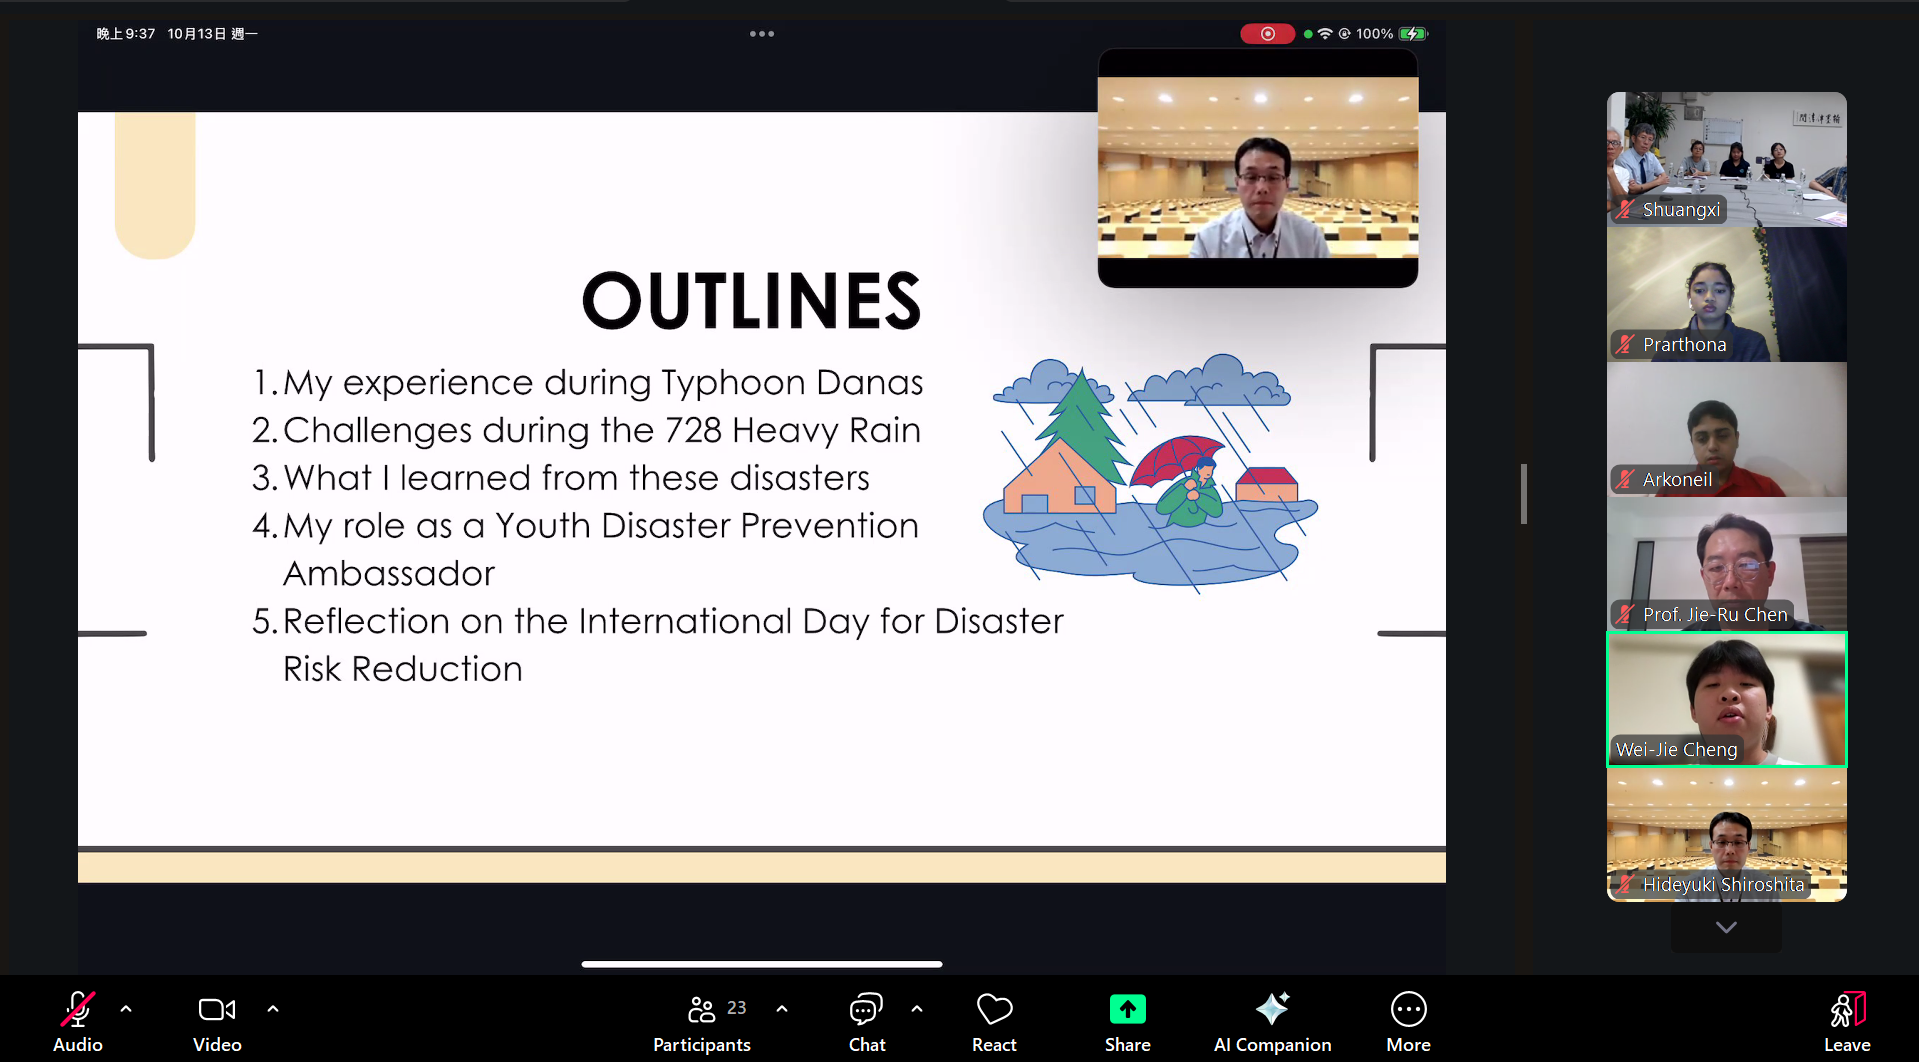Open the More options menu
Screen dimensions: 1919x1063
[1408, 1020]
